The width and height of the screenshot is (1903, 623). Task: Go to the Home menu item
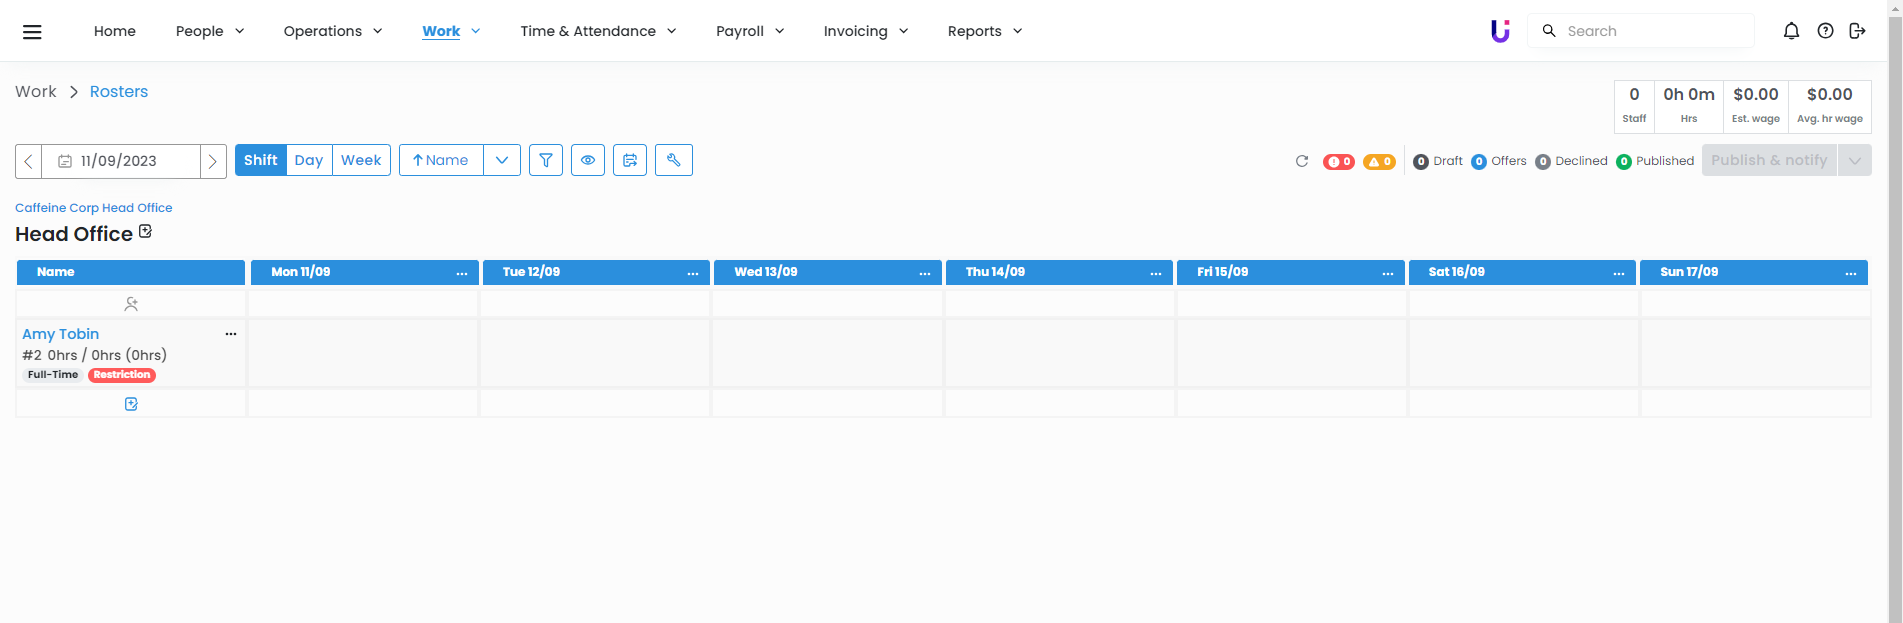(x=115, y=31)
